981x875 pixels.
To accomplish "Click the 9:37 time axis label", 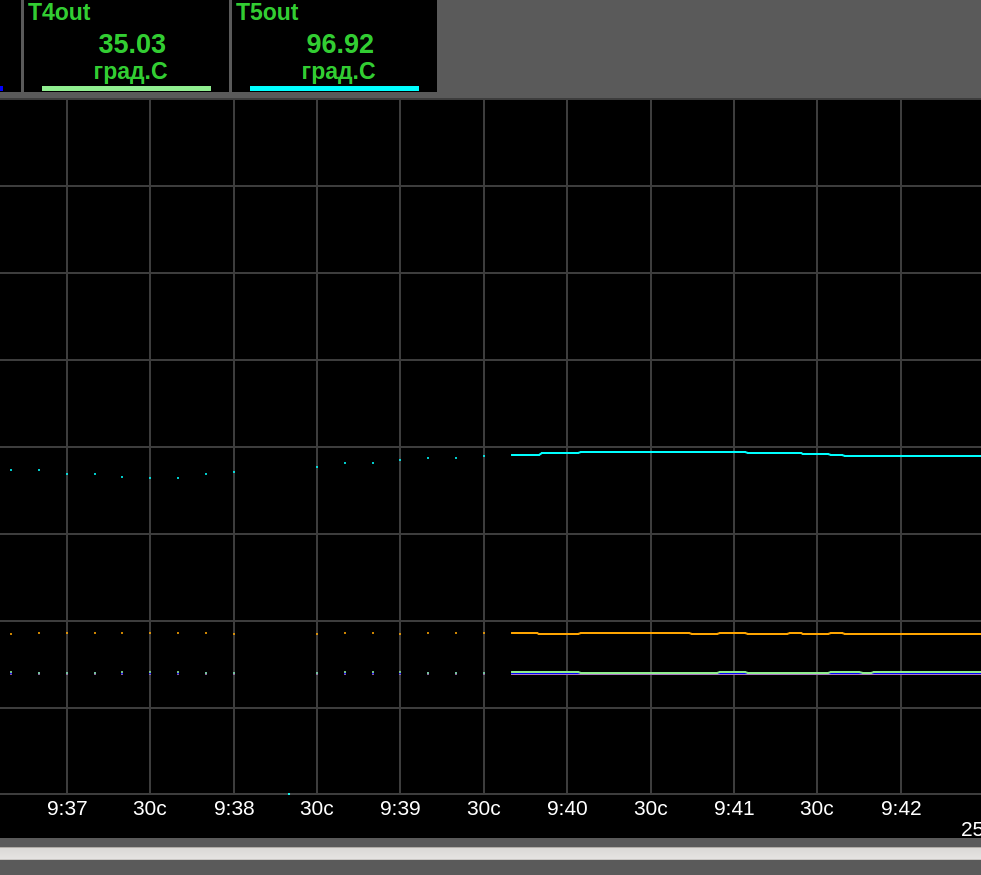I will click(x=67, y=808).
